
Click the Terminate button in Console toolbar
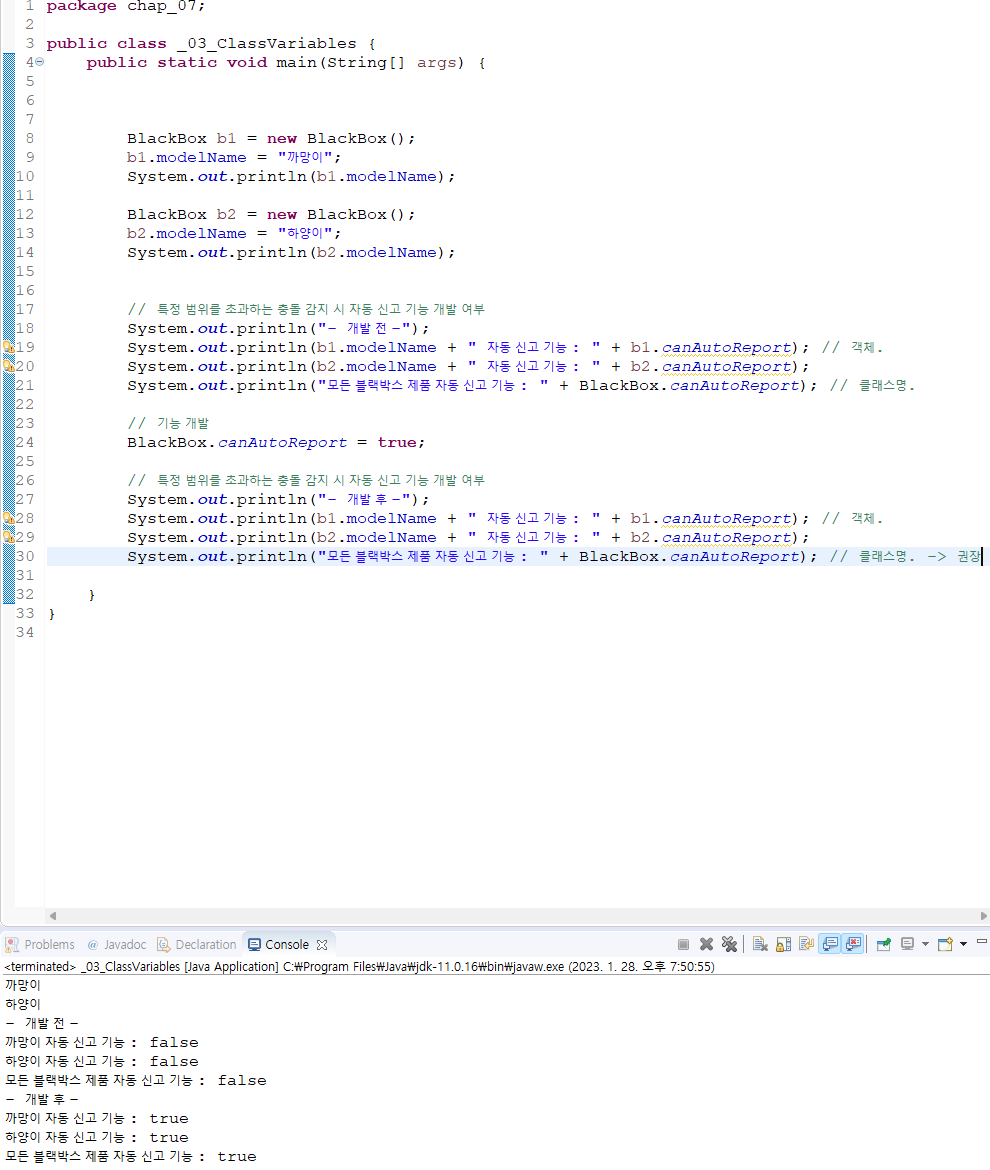tap(683, 945)
